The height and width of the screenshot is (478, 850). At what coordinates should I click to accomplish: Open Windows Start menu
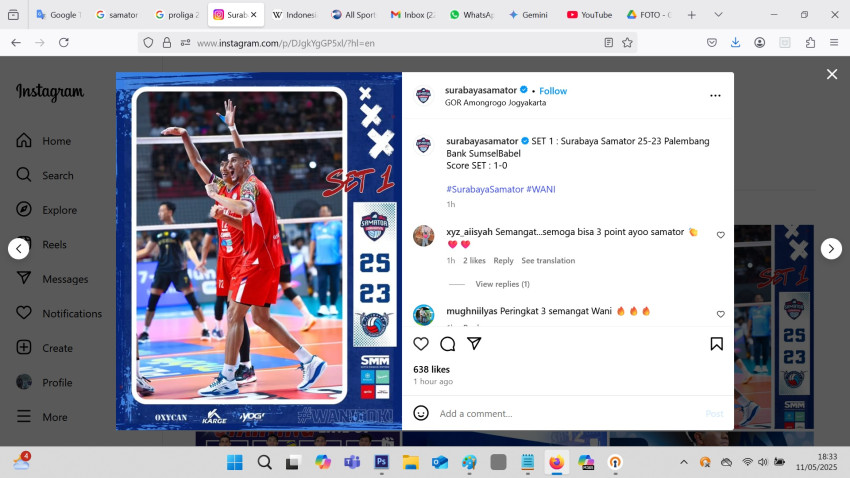click(235, 462)
